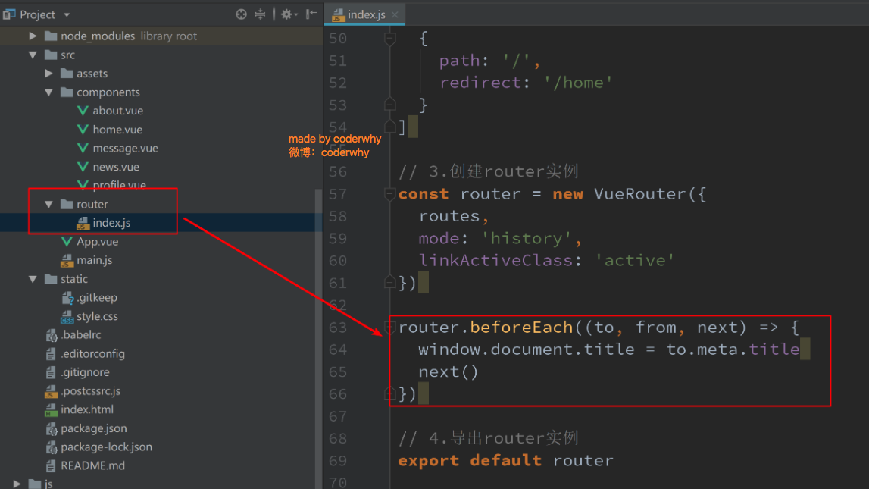869x489 pixels.
Task: Click the Vue icon next to news.vue
Action: coord(83,166)
